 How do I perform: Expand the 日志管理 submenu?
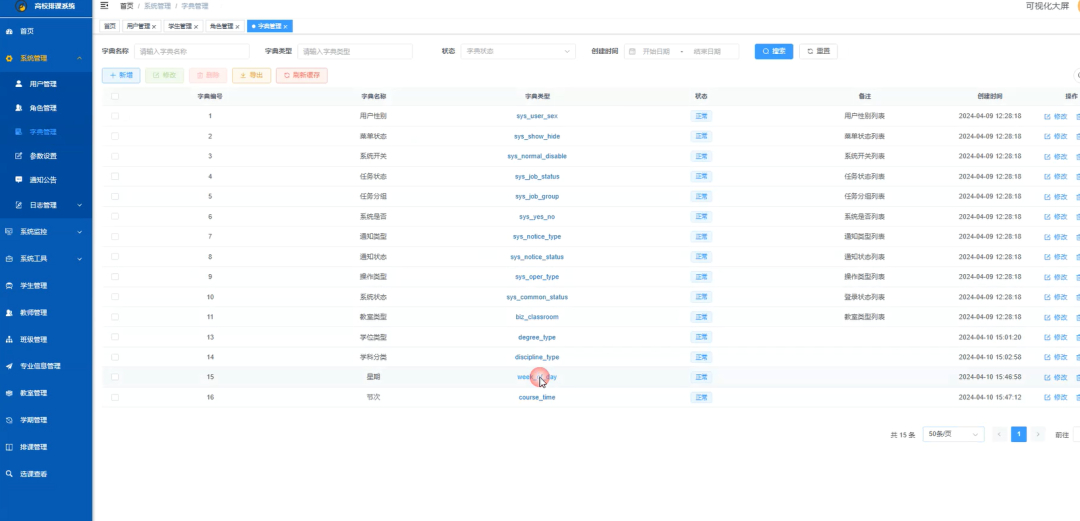tap(79, 205)
